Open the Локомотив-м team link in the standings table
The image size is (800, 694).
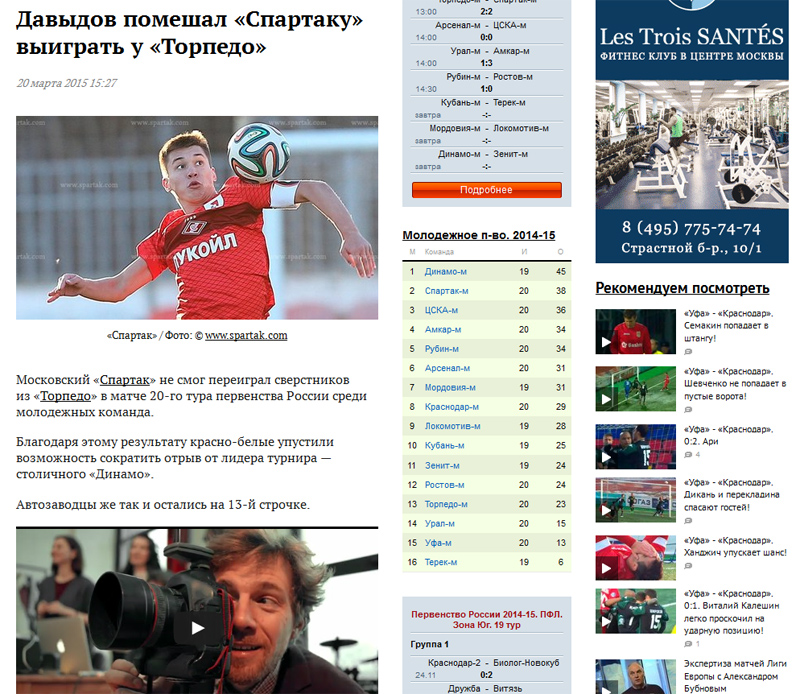[453, 427]
